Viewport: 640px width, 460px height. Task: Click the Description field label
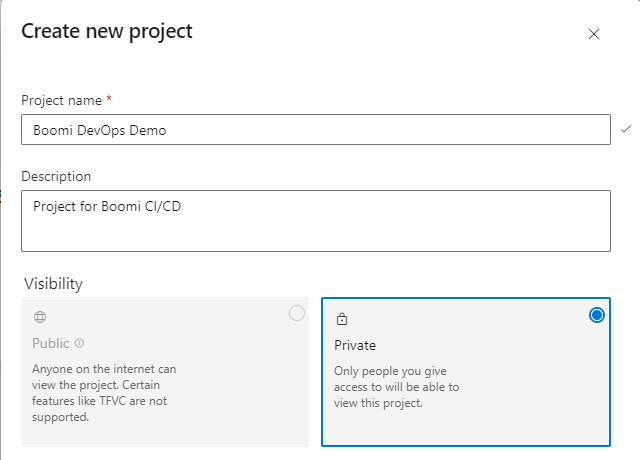56,176
